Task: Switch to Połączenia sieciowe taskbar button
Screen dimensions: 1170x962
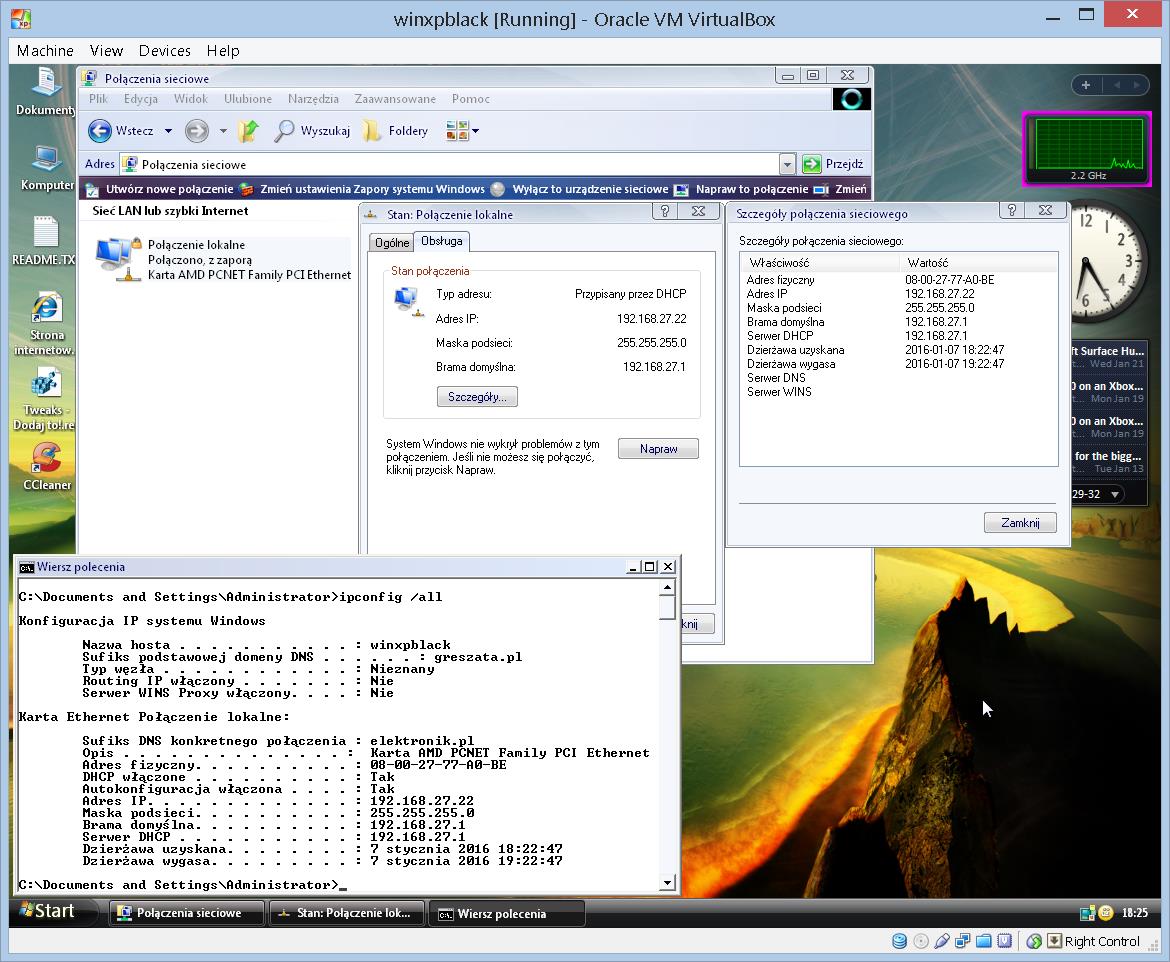Action: click(187, 913)
